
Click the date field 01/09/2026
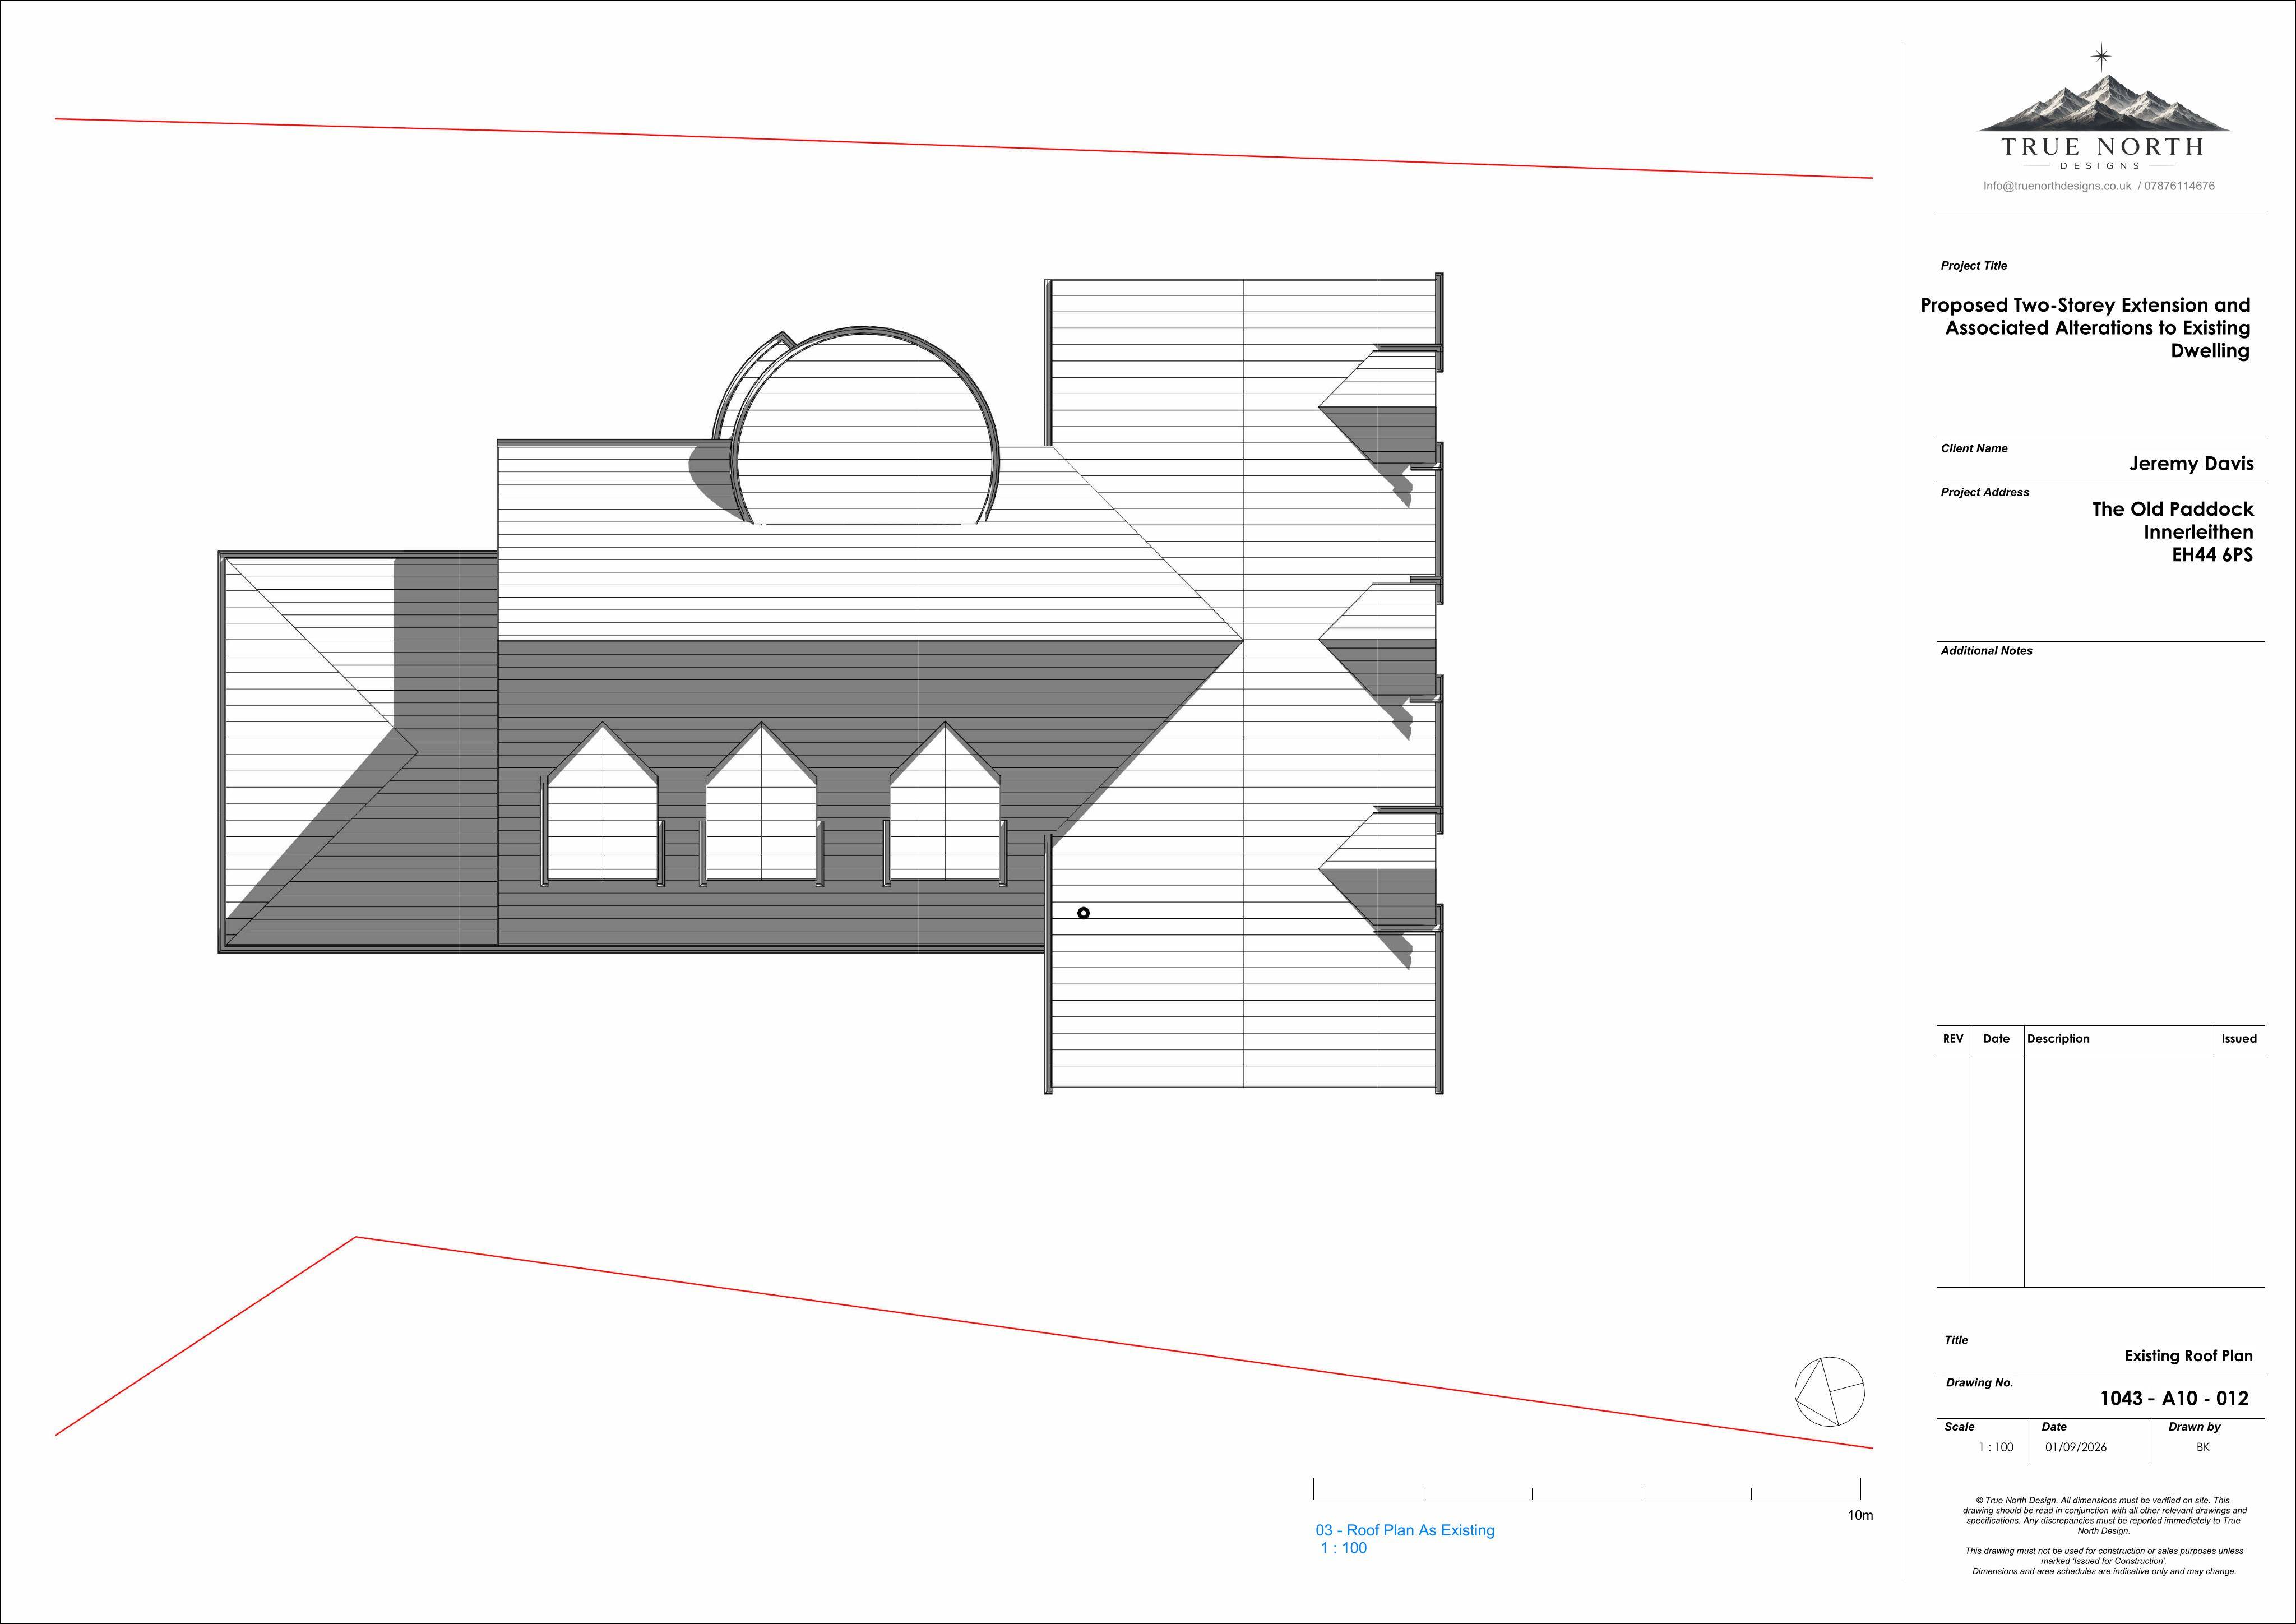click(x=2075, y=1447)
